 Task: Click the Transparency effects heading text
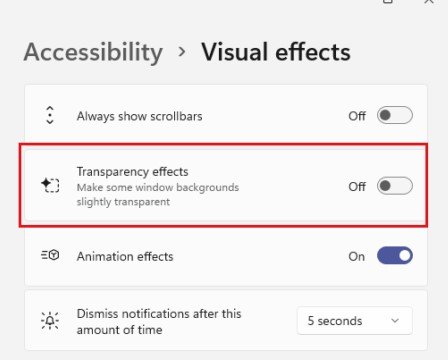[x=132, y=172]
